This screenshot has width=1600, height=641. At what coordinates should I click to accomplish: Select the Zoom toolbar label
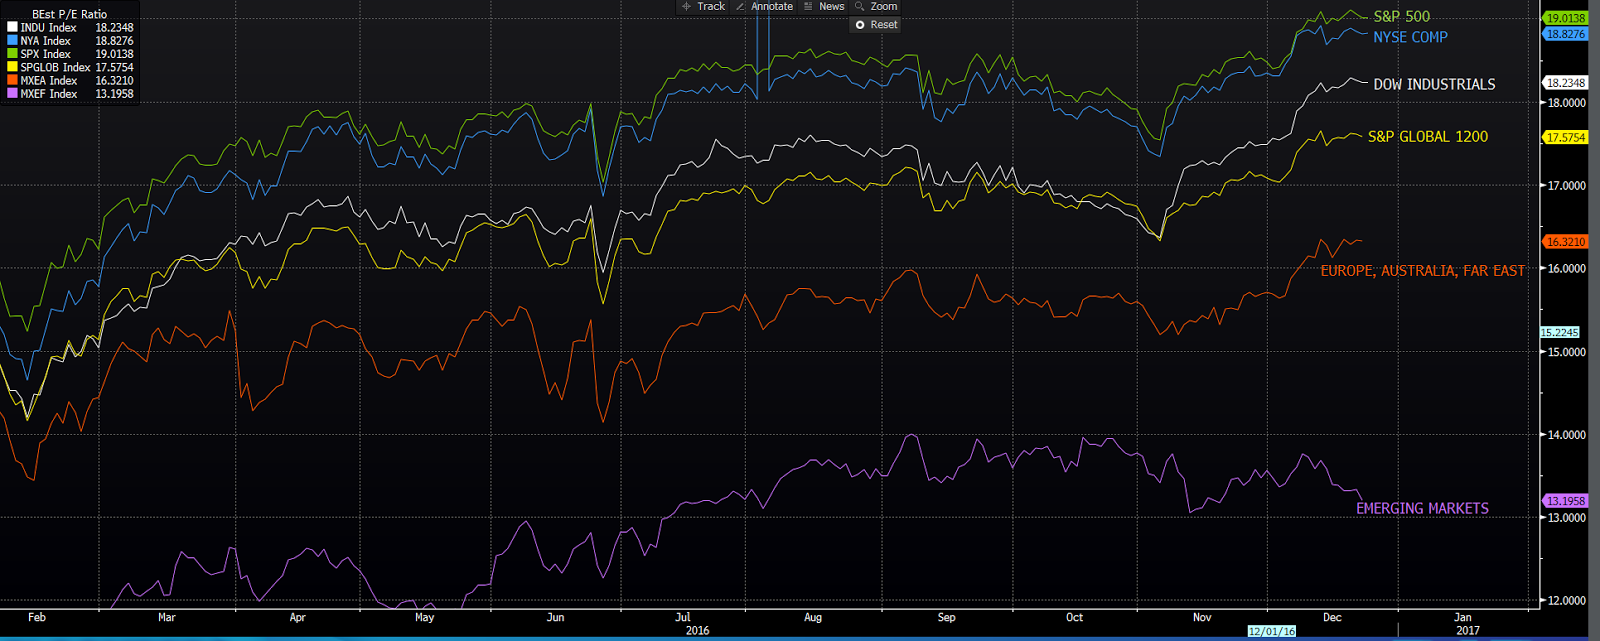click(884, 6)
